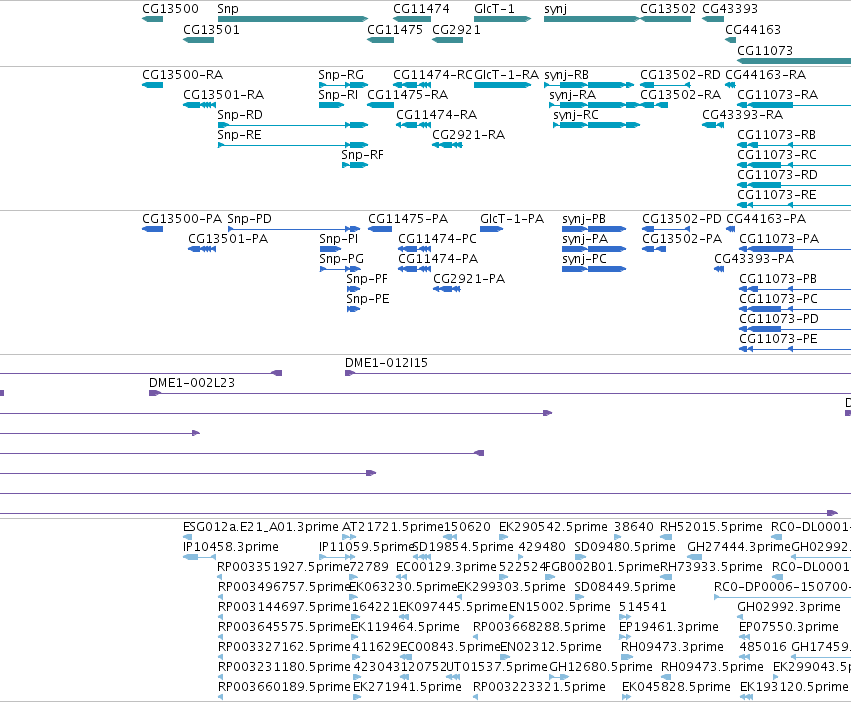Open the CG13501-RA transcript label
This screenshot has height=702, width=851.
[224, 95]
